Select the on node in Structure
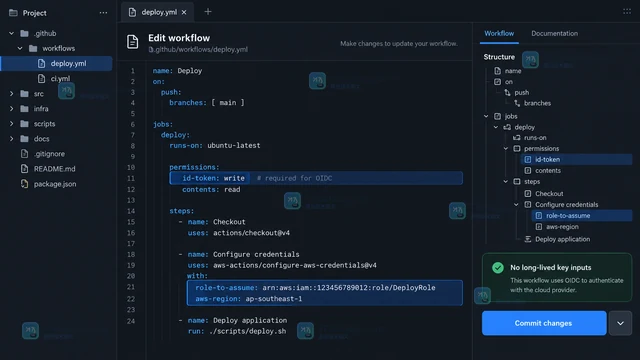 pos(509,82)
